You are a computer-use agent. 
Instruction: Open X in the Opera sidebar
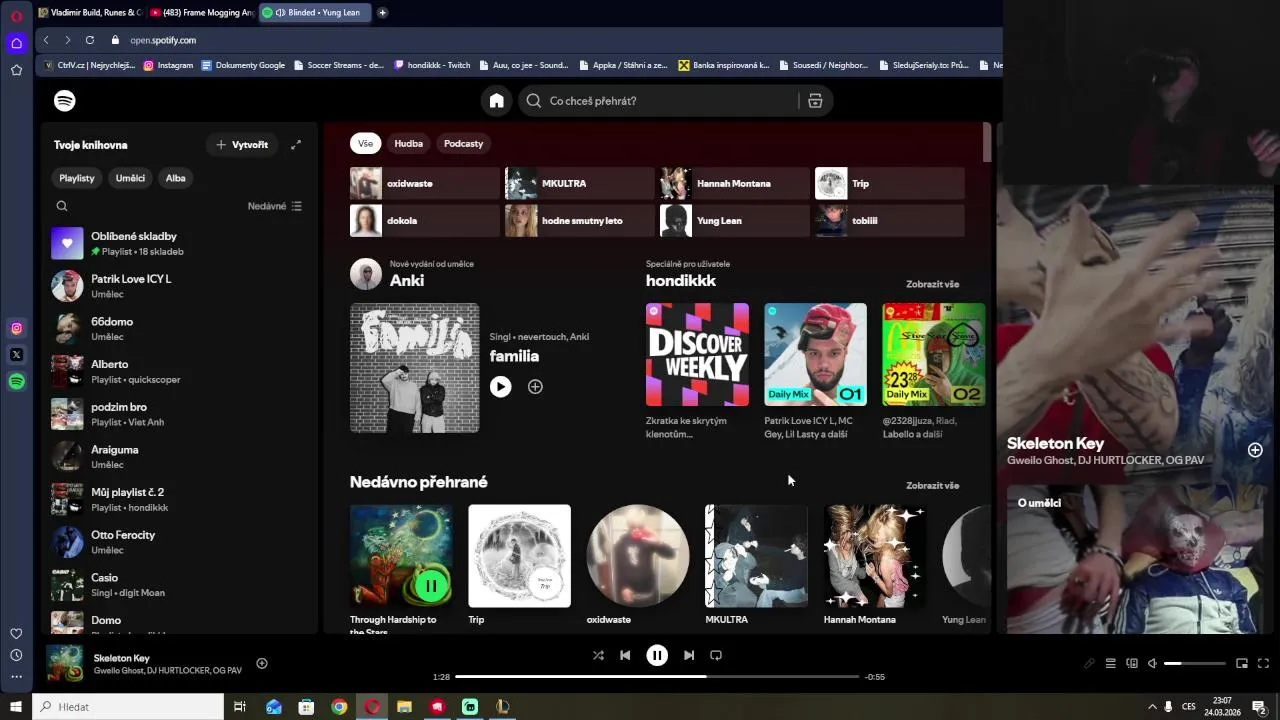pos(16,355)
